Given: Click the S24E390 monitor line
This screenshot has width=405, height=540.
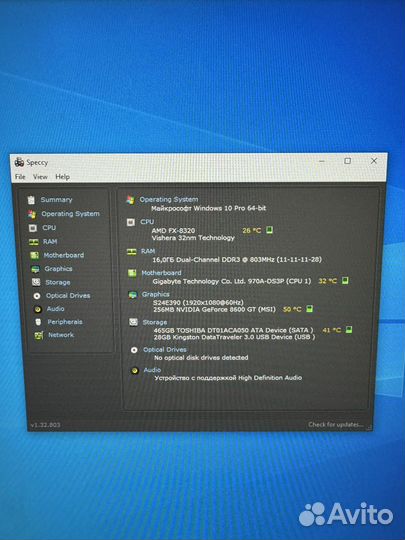Looking at the screenshot, I should [x=198, y=302].
